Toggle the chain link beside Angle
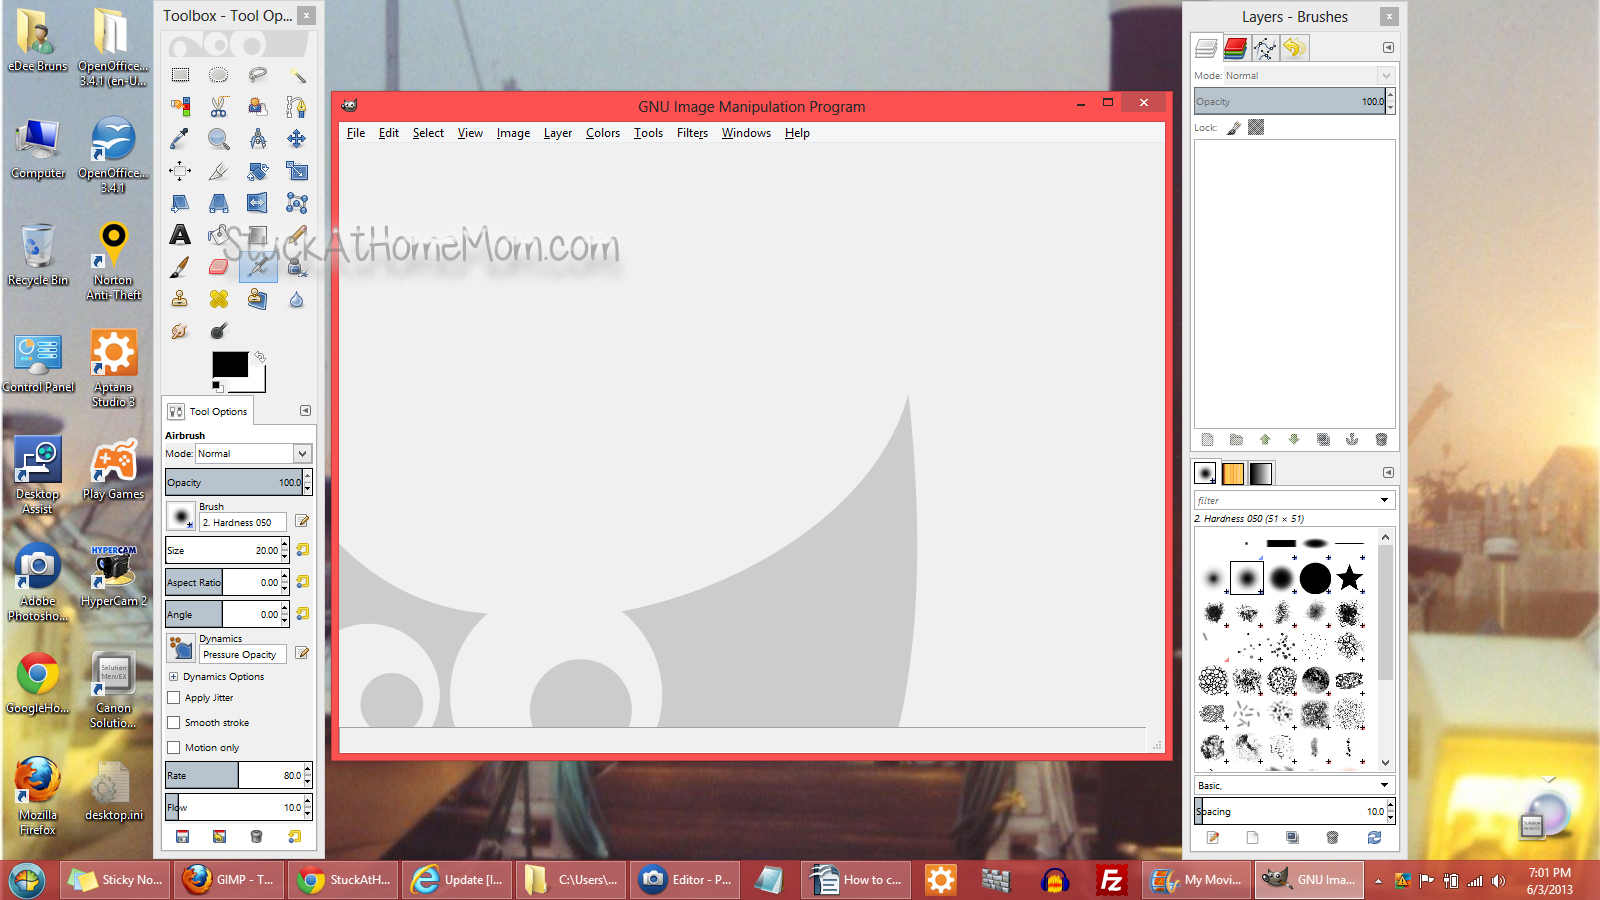This screenshot has width=1600, height=900. click(302, 614)
